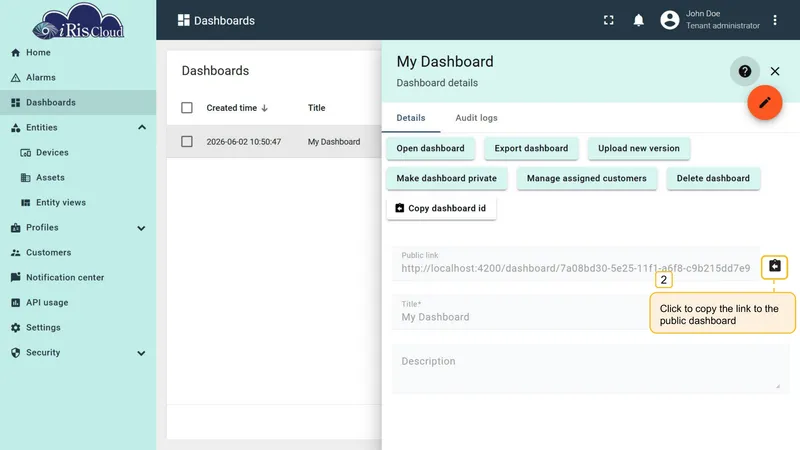This screenshot has height=450, width=800.
Task: Open Notification center in the sidebar
Action: point(78,278)
